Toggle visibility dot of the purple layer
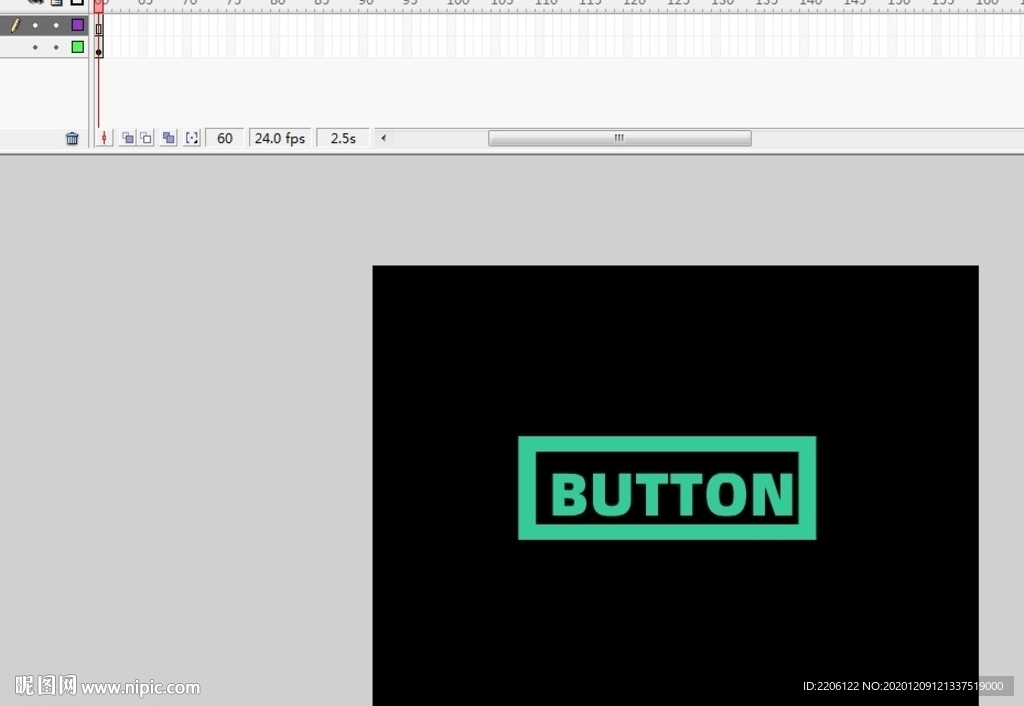Viewport: 1024px width, 706px height. [35, 25]
